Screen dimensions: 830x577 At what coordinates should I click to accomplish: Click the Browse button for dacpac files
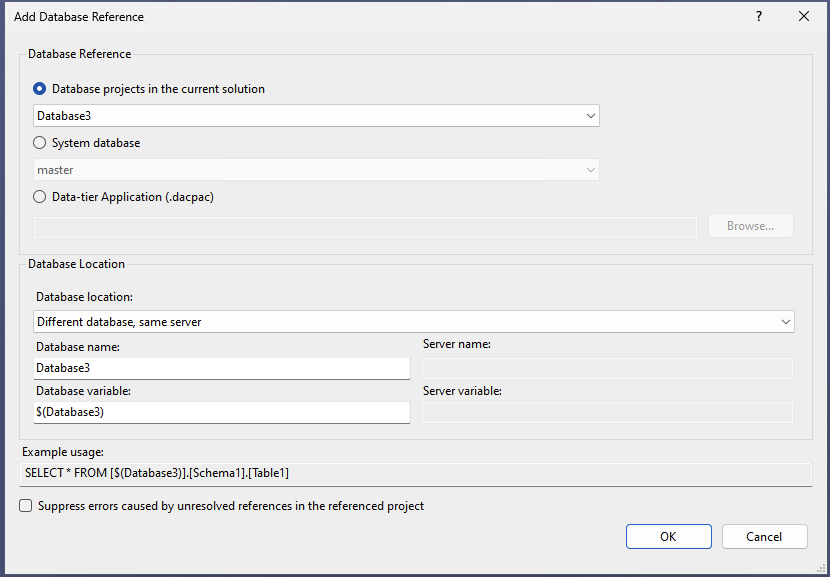750,225
